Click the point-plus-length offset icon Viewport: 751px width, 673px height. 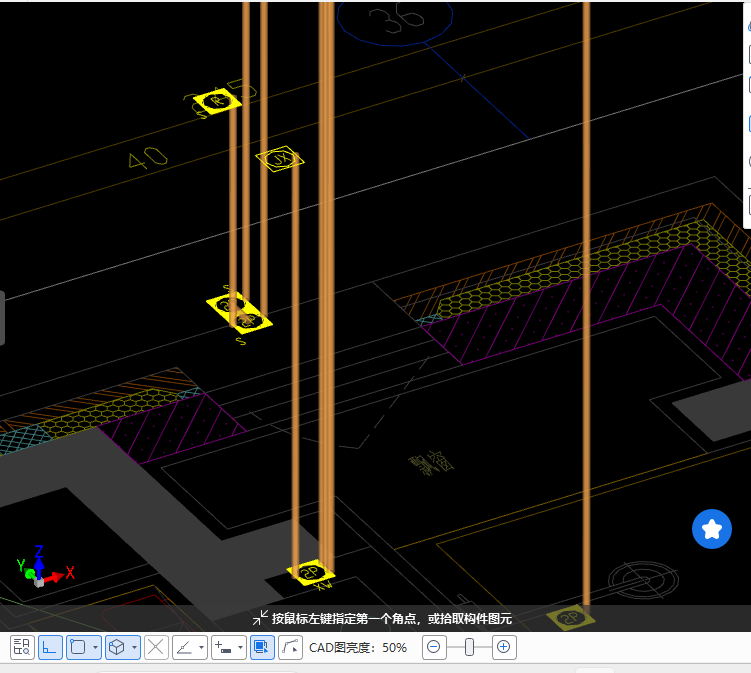(224, 647)
